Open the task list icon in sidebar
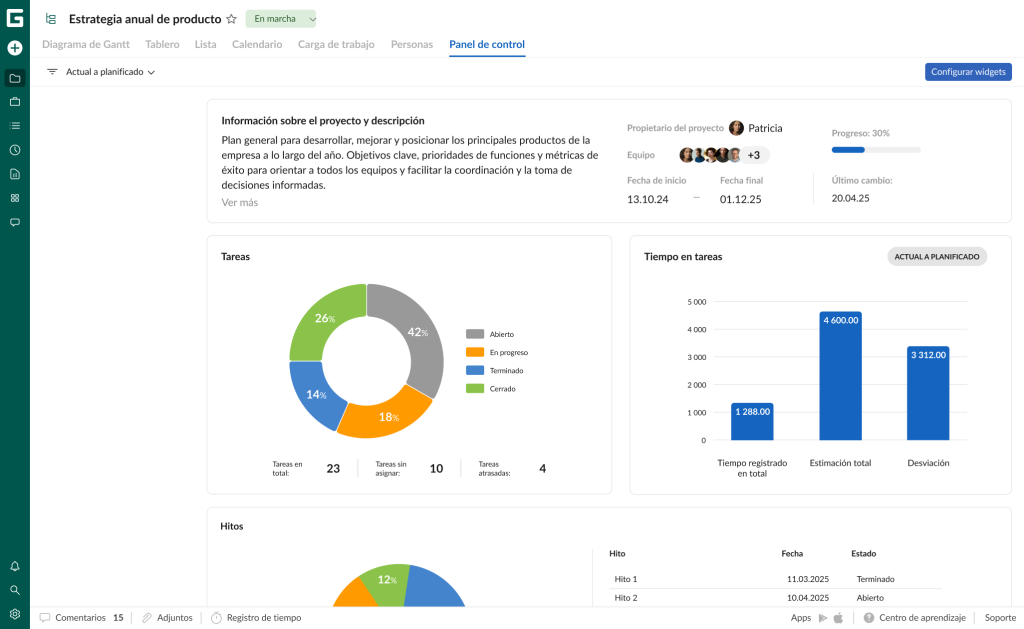Screen dimensions: 1024x629 [x=14, y=125]
